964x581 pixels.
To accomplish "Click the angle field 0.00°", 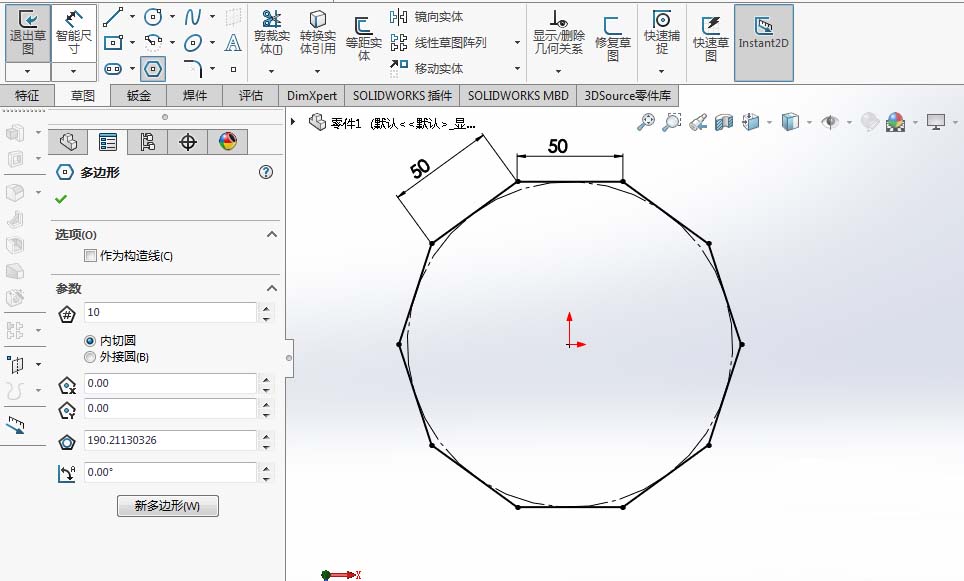I will (170, 472).
